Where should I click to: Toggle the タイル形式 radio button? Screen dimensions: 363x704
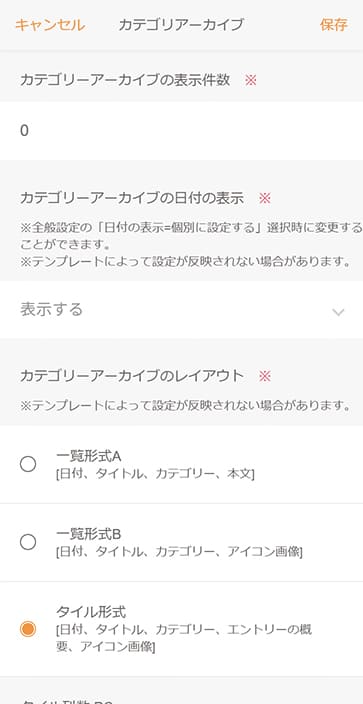click(x=28, y=629)
